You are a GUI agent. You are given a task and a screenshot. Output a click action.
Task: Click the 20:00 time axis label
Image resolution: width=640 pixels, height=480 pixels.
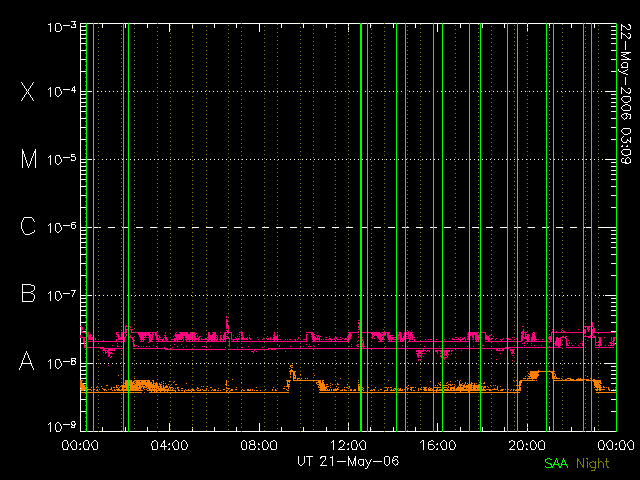(x=527, y=444)
